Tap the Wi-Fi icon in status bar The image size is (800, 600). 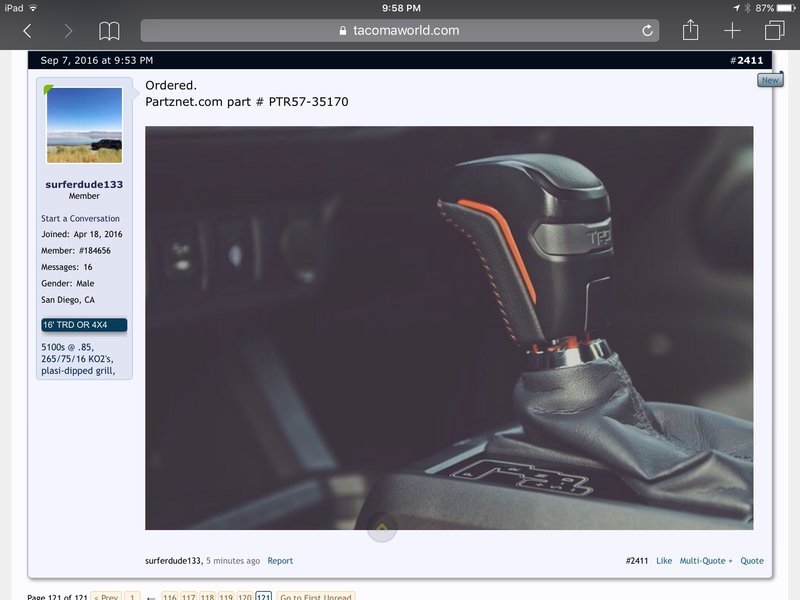click(x=33, y=8)
